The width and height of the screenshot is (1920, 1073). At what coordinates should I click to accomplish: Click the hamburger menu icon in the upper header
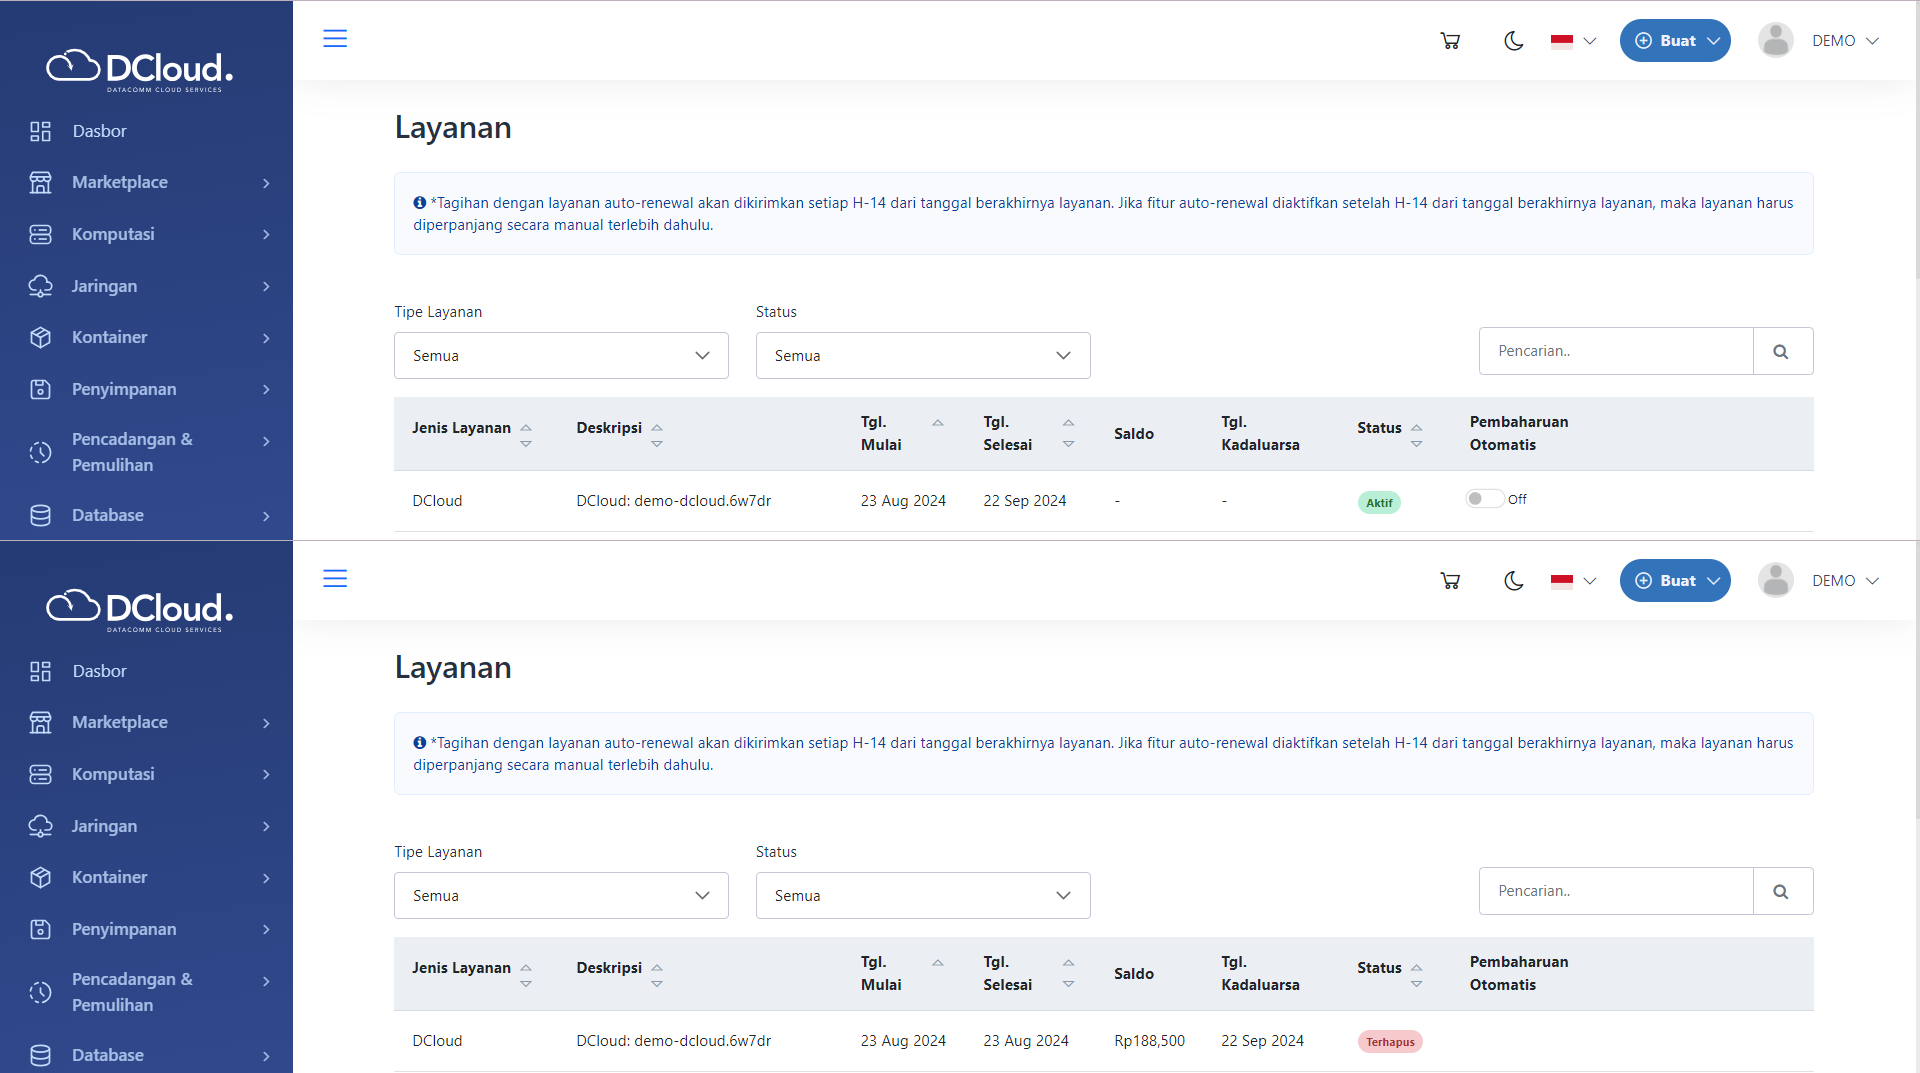(x=335, y=39)
